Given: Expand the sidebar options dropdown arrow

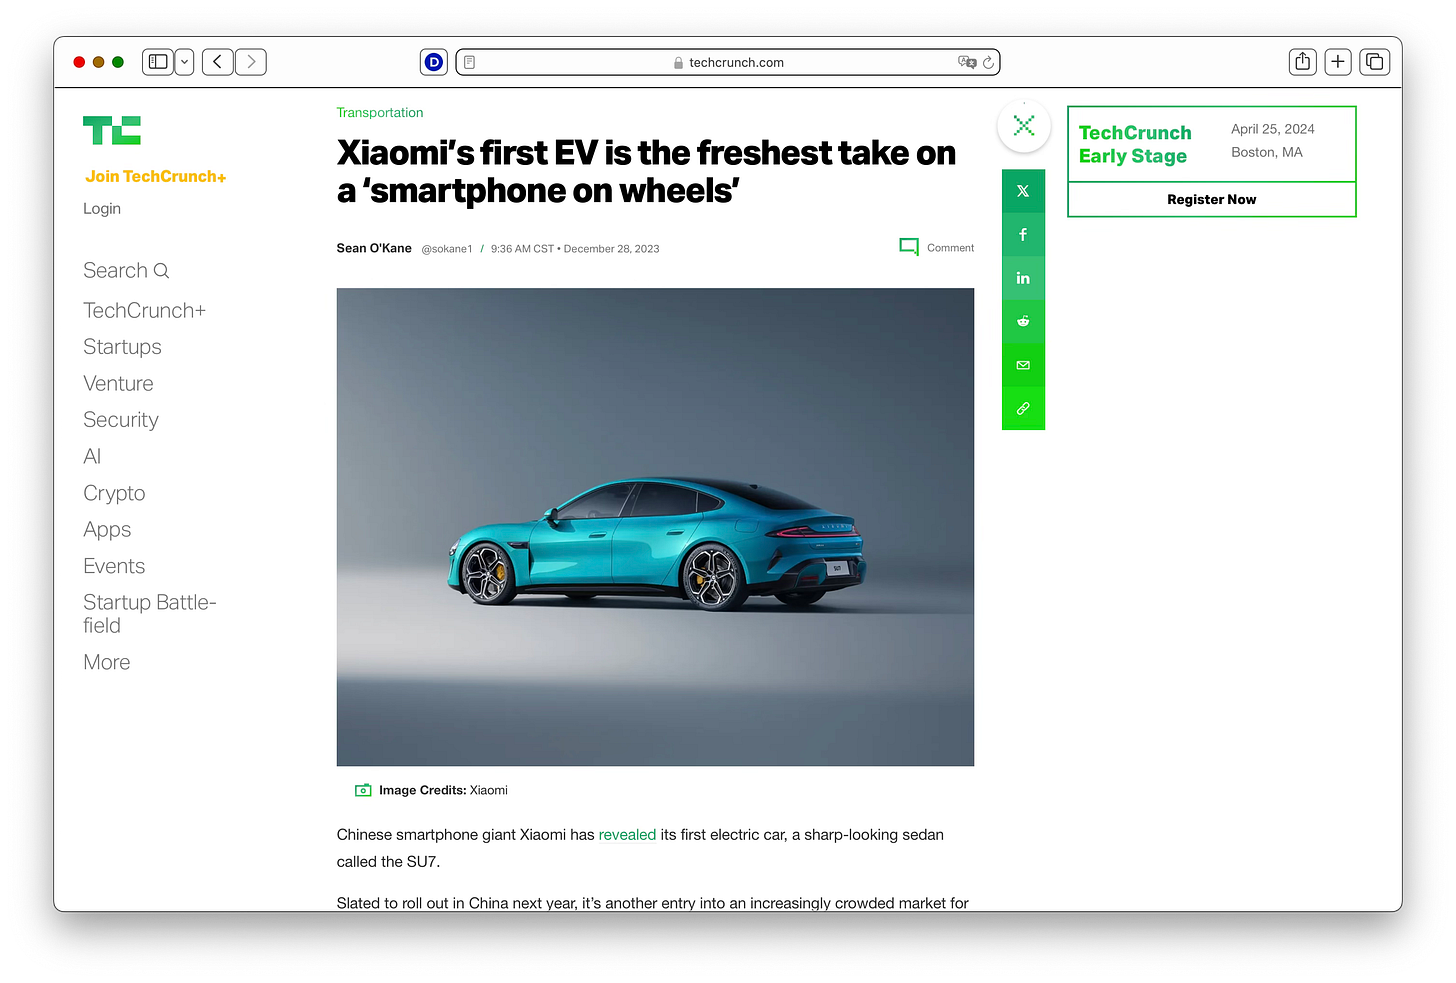Looking at the screenshot, I should [x=185, y=62].
